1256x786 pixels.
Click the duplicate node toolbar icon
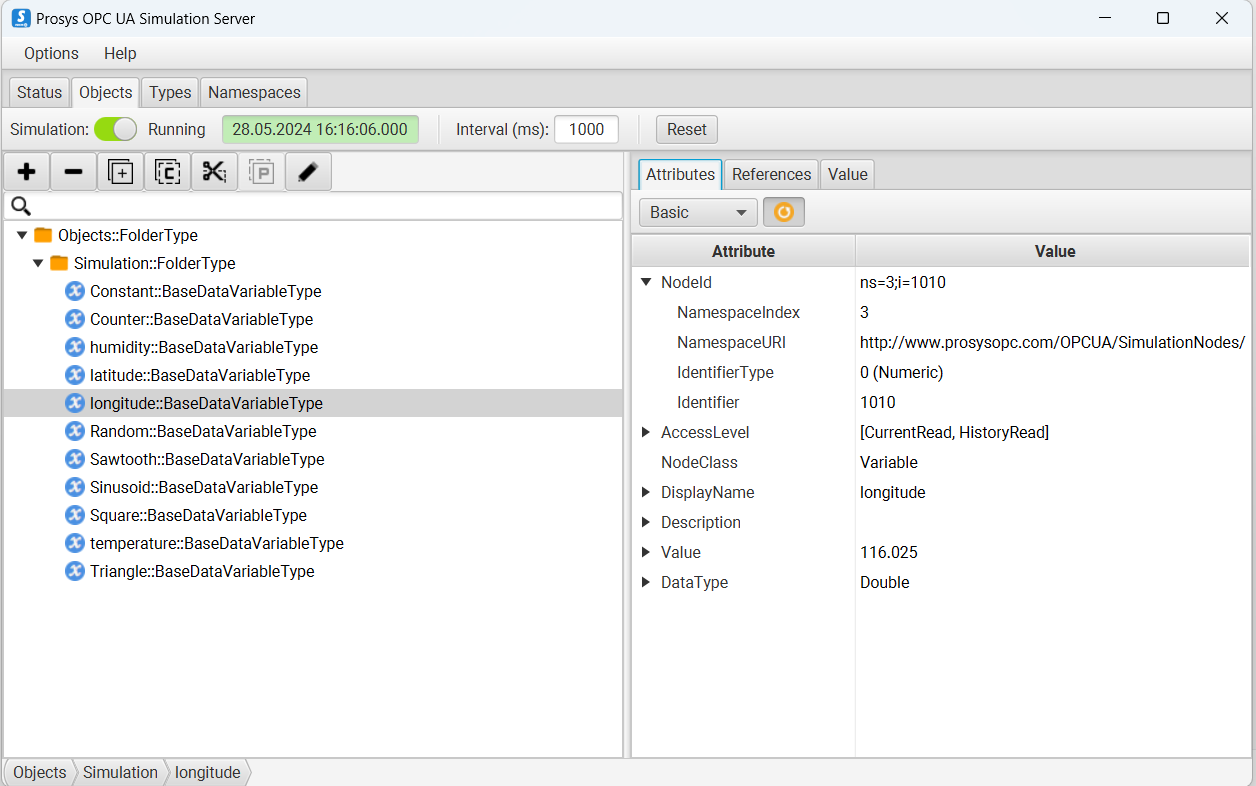pyautogui.click(x=120, y=172)
